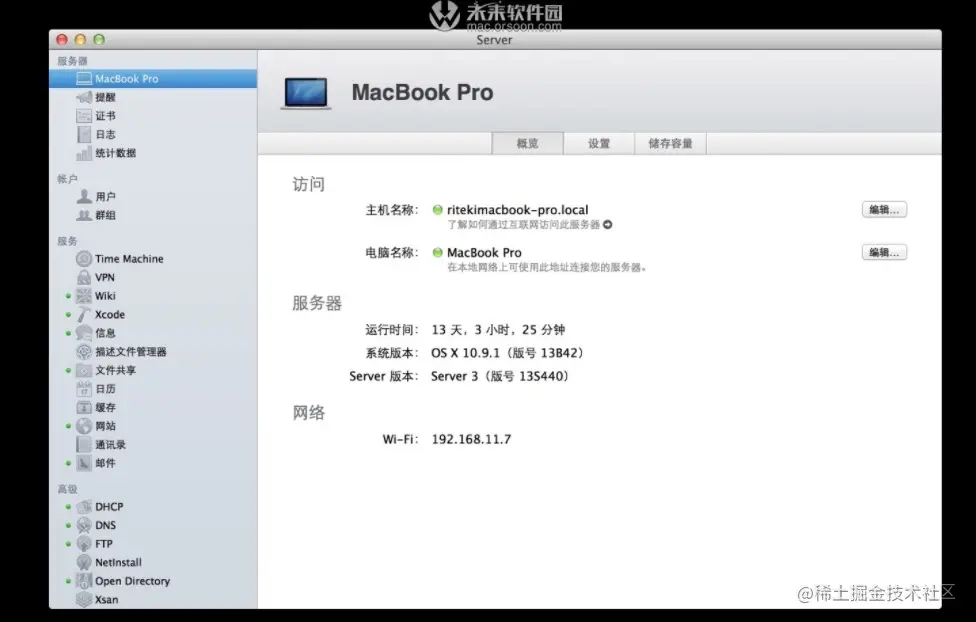Click the large MacBook Pro header image

(x=306, y=93)
